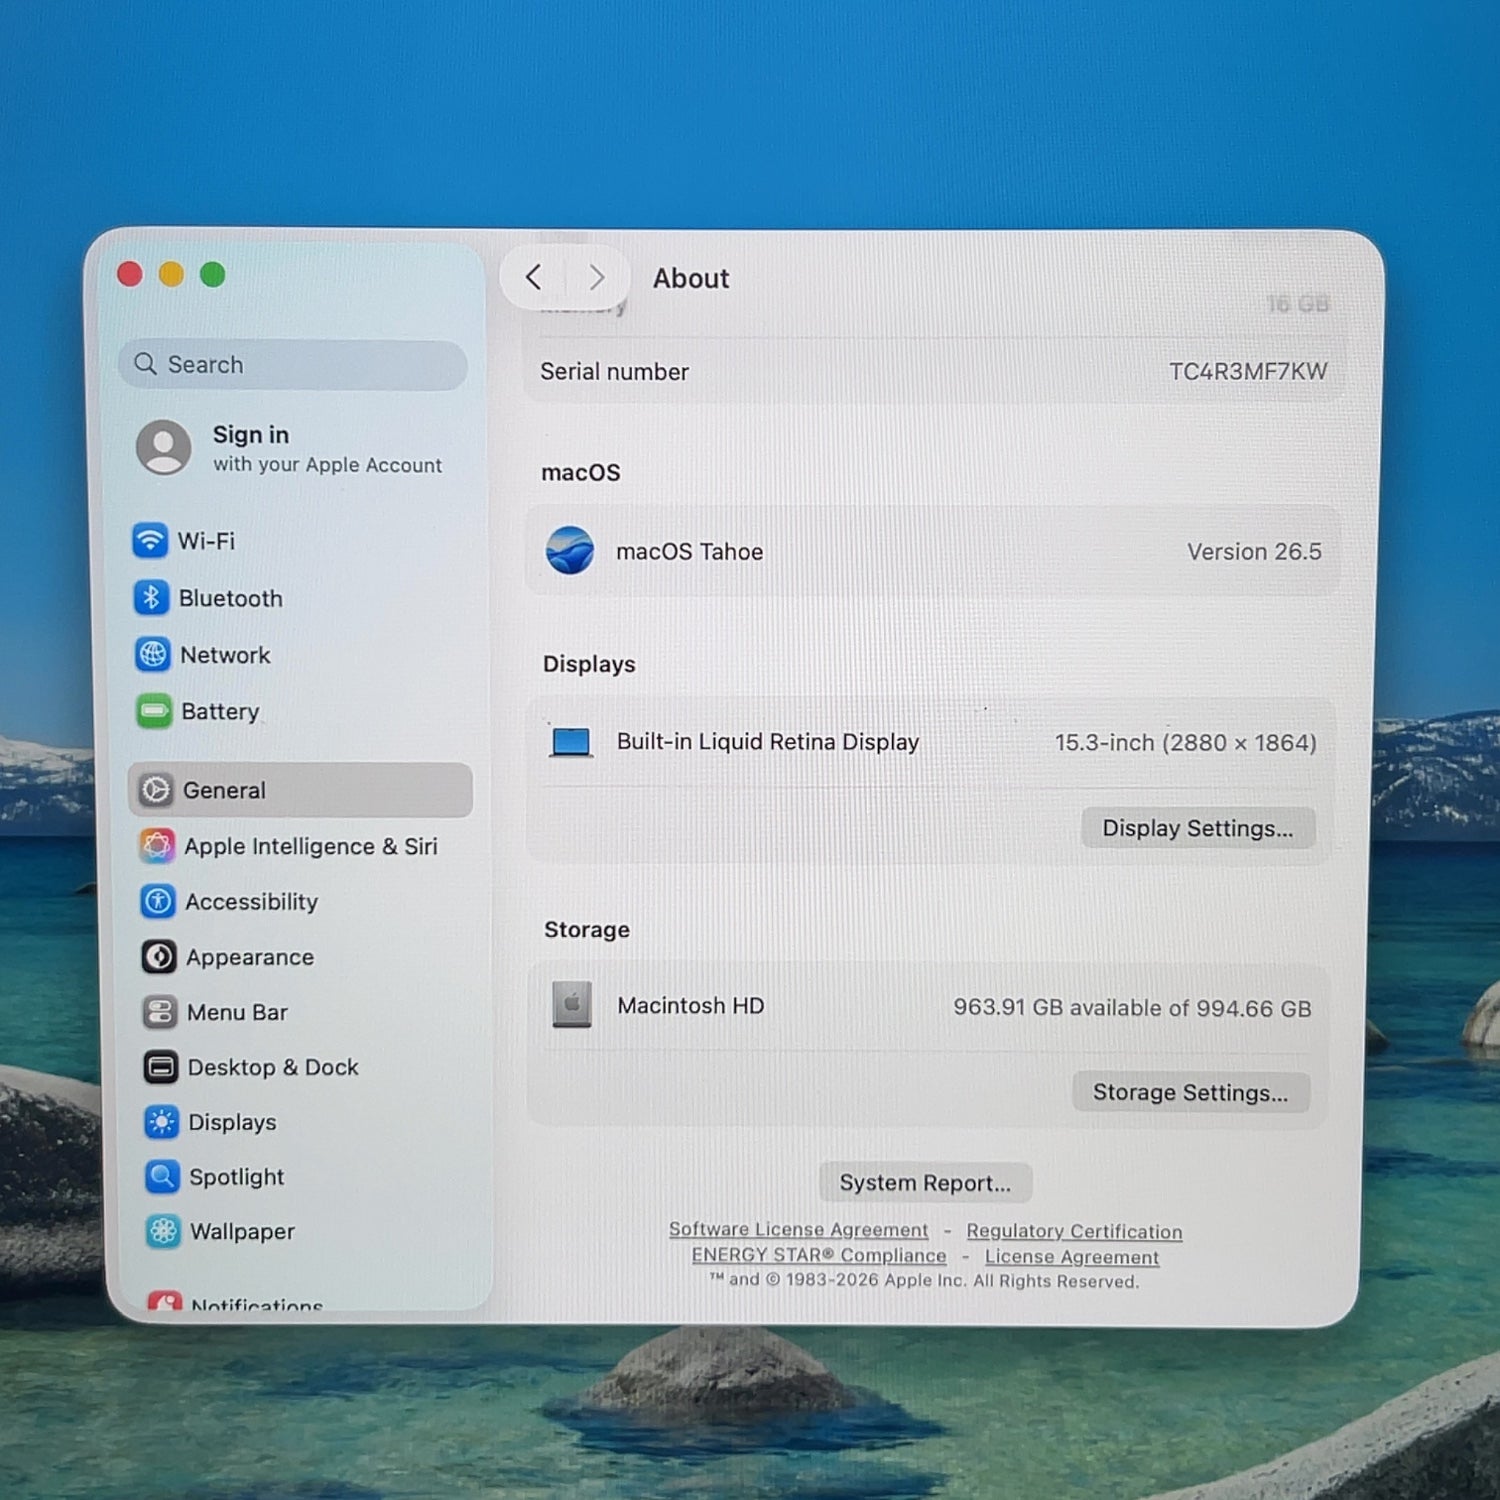Click the 'About' page title

[691, 278]
